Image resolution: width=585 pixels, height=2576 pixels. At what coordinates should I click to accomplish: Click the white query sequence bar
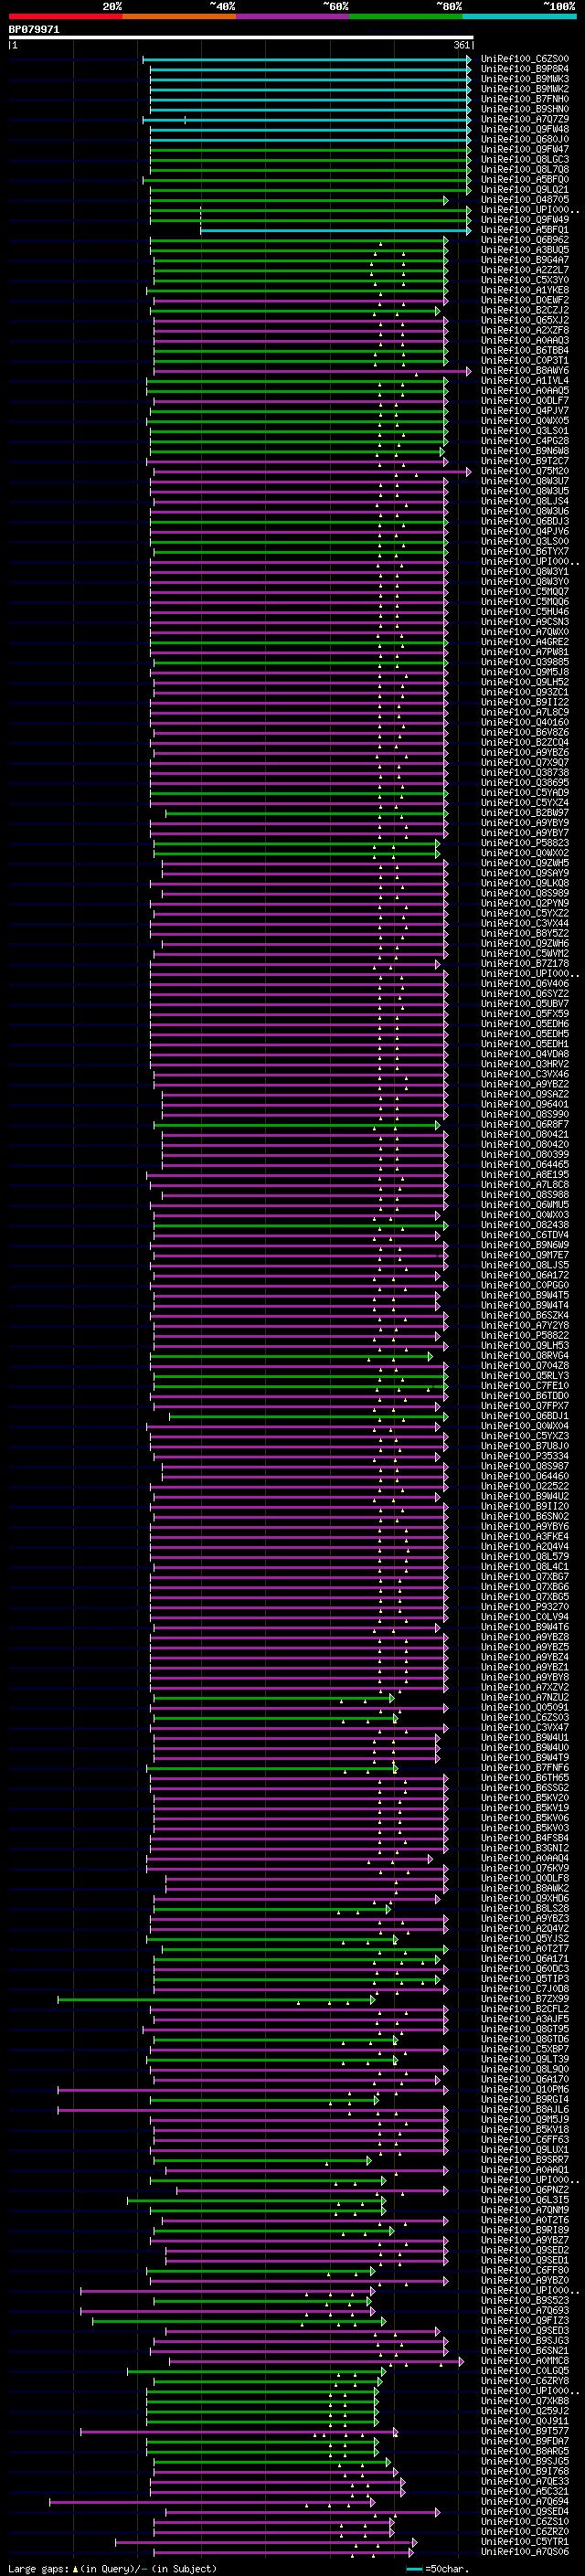[x=240, y=37]
